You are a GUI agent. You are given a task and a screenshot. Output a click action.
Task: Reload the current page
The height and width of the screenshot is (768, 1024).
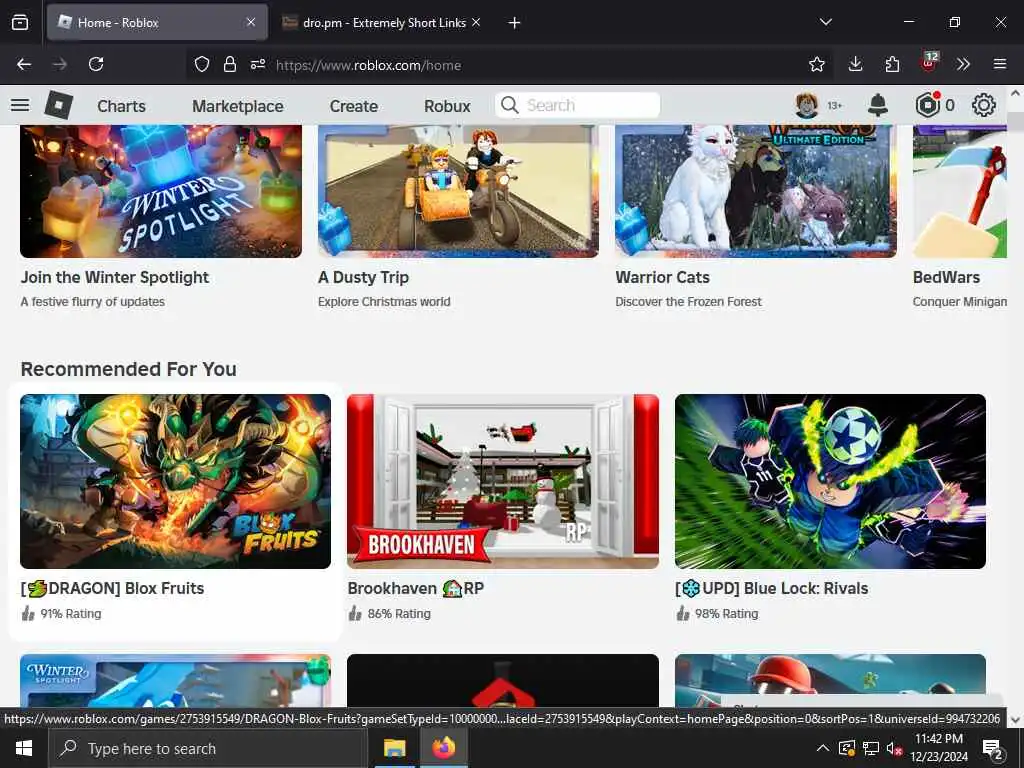[x=96, y=64]
